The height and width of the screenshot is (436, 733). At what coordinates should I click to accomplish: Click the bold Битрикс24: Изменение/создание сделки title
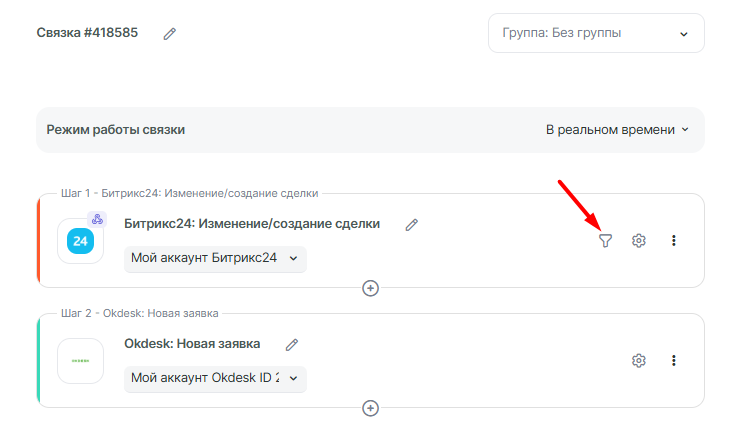pyautogui.click(x=259, y=224)
